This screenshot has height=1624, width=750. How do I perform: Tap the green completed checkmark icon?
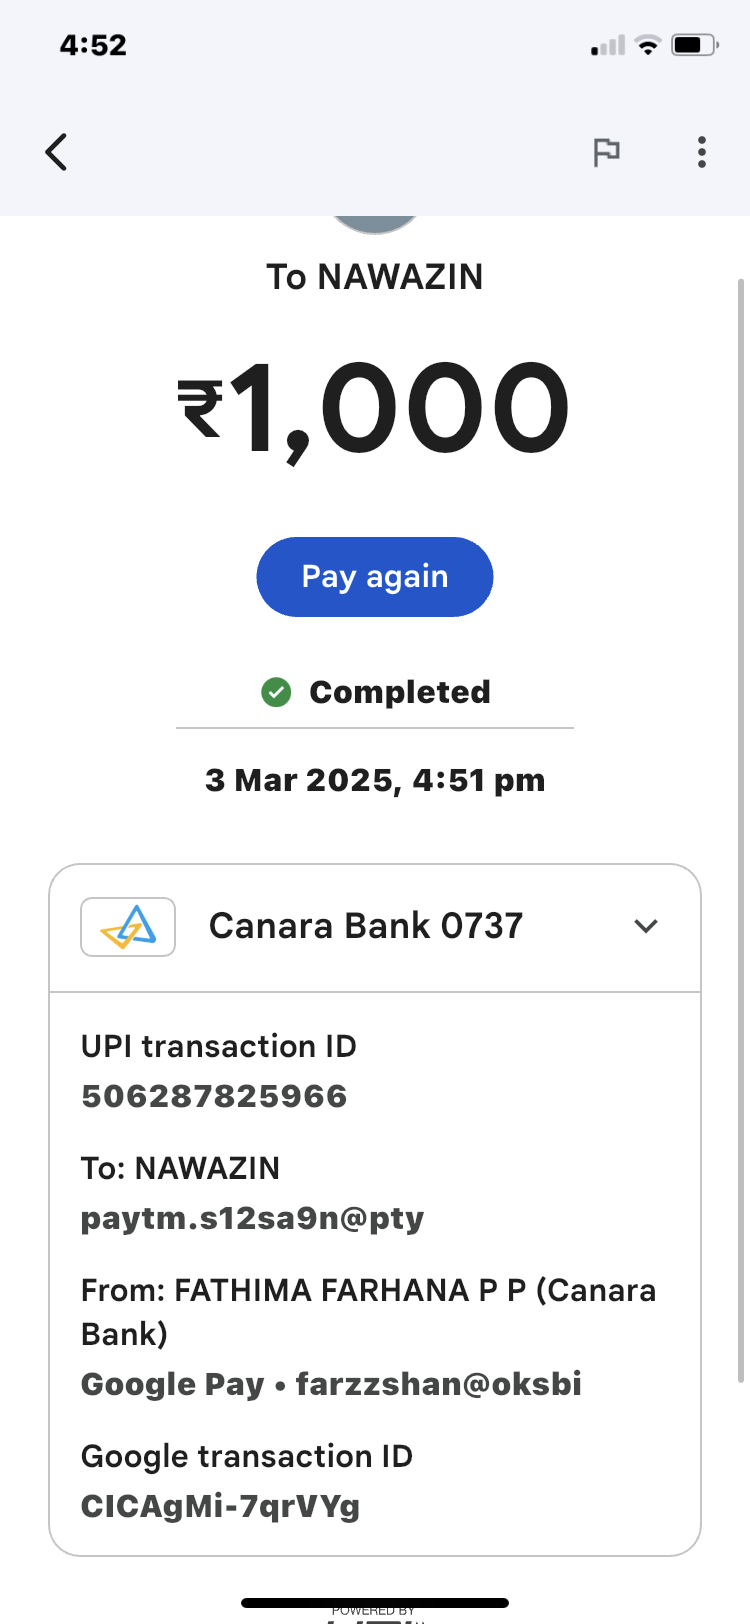point(276,692)
